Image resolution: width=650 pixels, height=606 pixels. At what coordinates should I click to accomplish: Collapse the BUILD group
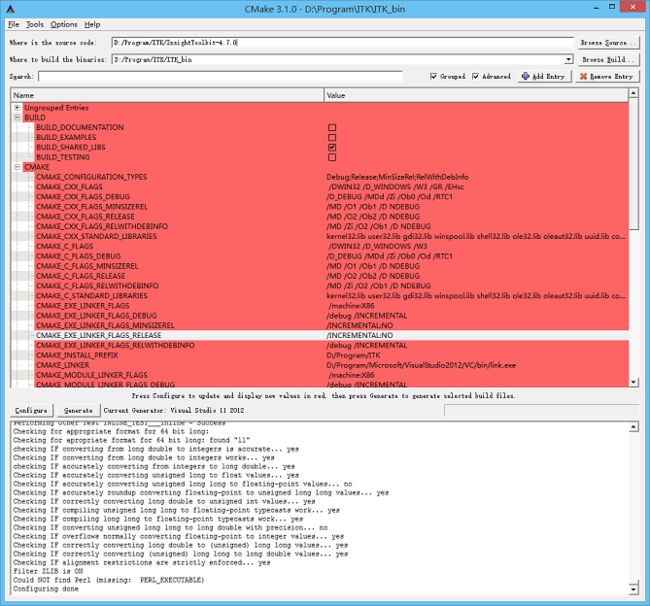coord(17,117)
